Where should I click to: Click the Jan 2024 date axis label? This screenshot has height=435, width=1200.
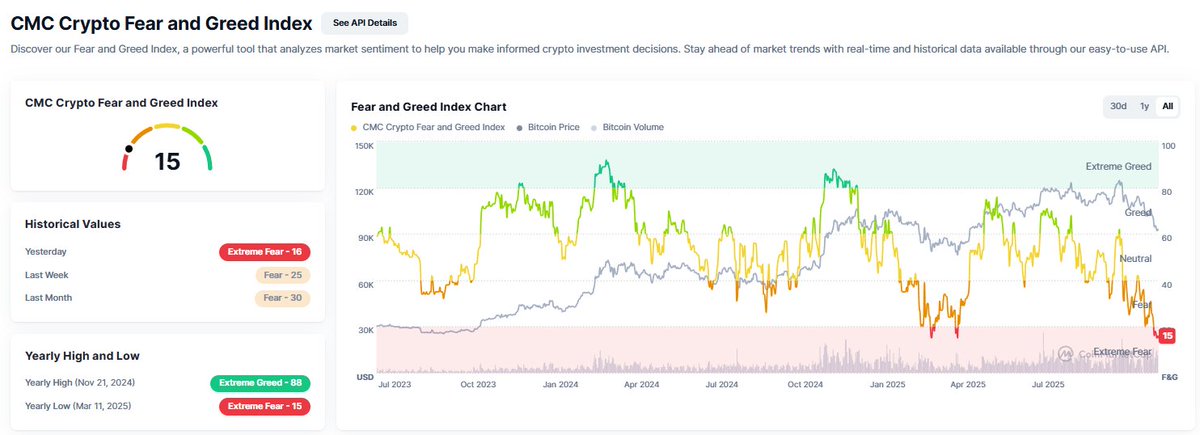point(561,384)
